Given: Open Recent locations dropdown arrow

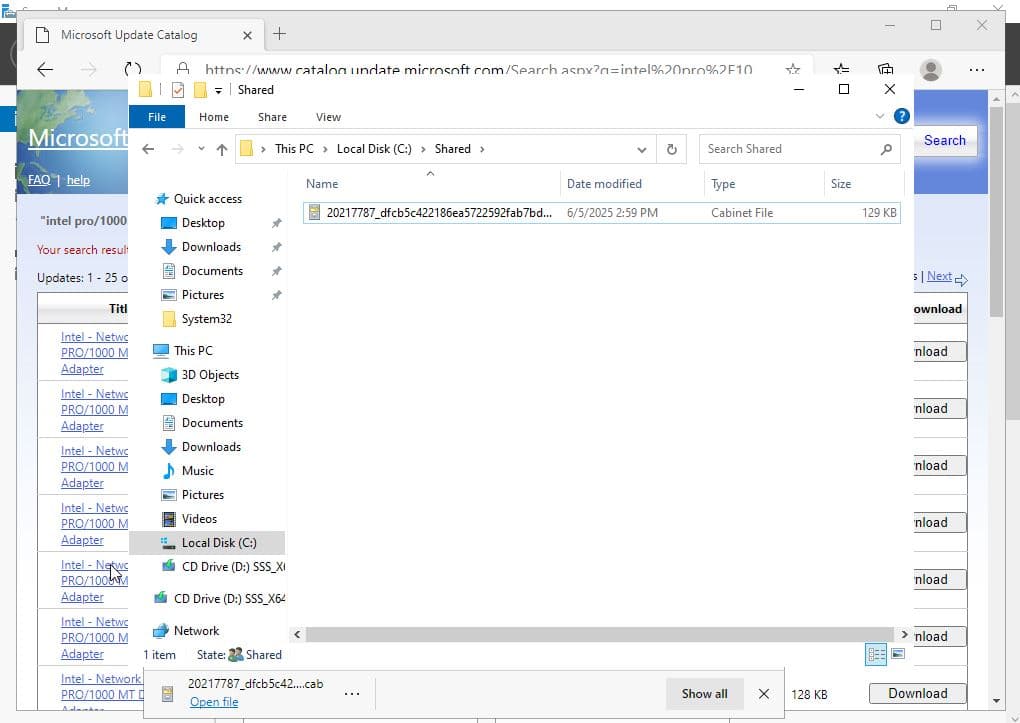Looking at the screenshot, I should coord(201,149).
